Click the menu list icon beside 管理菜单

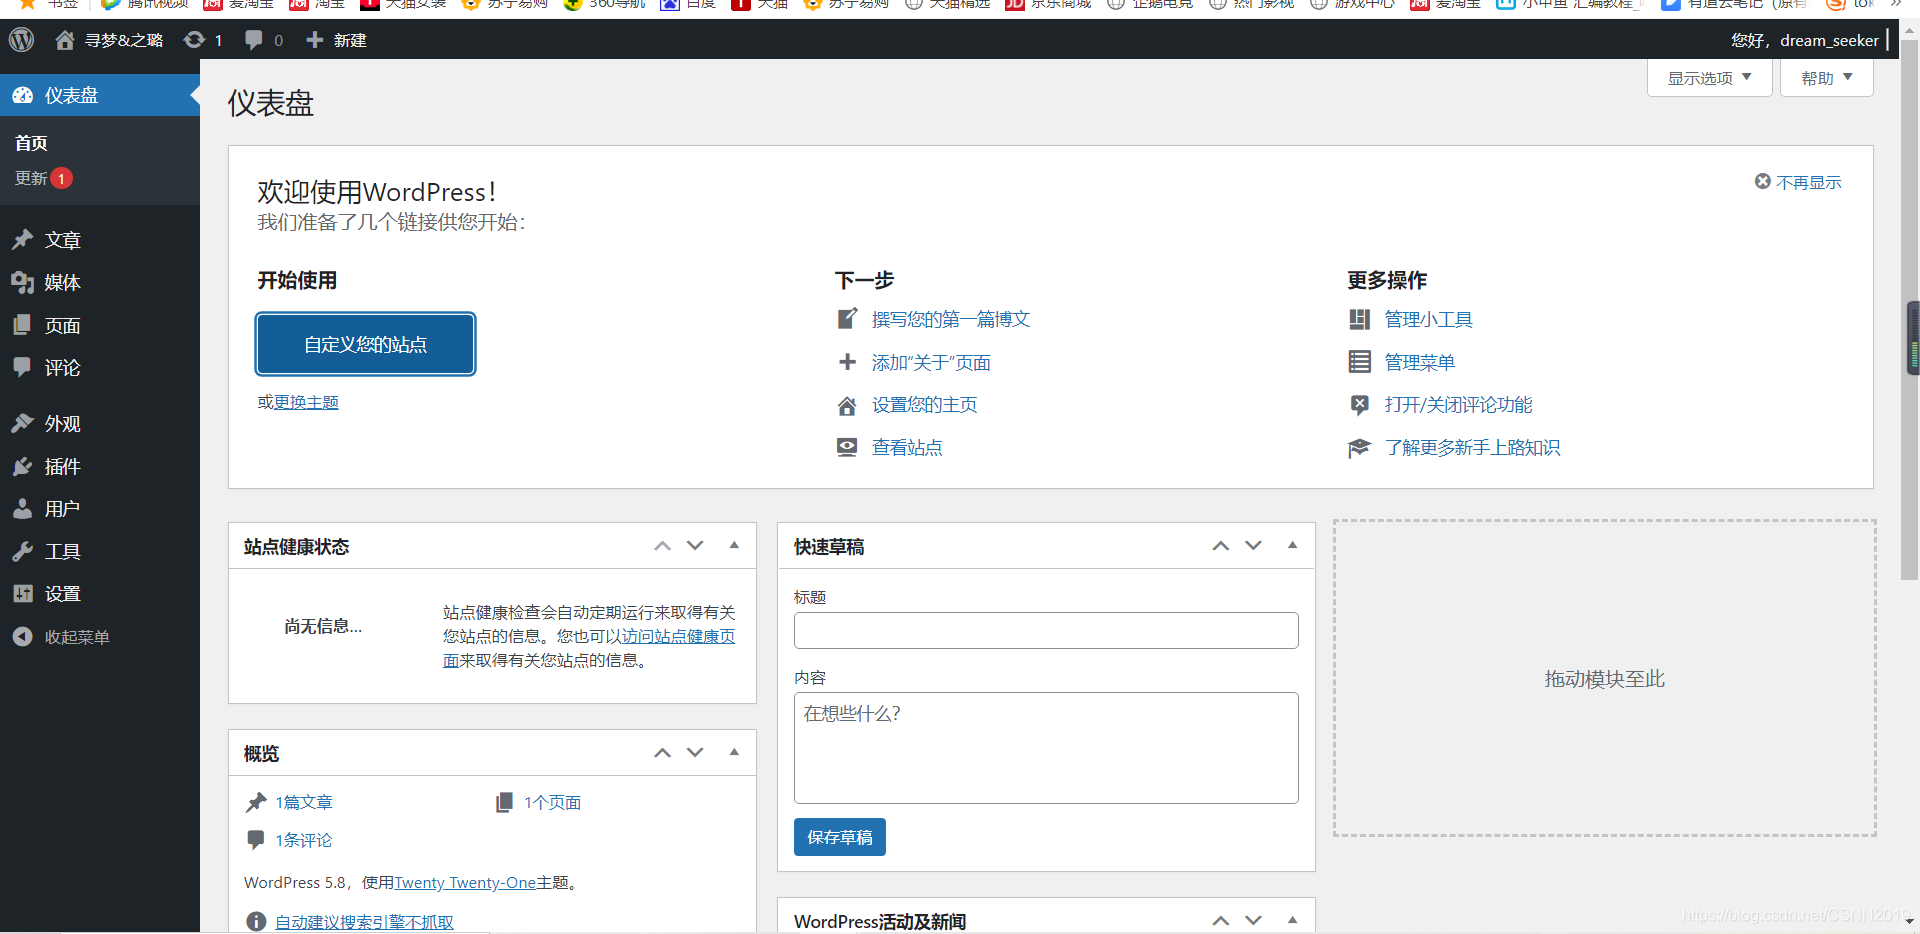click(x=1359, y=362)
